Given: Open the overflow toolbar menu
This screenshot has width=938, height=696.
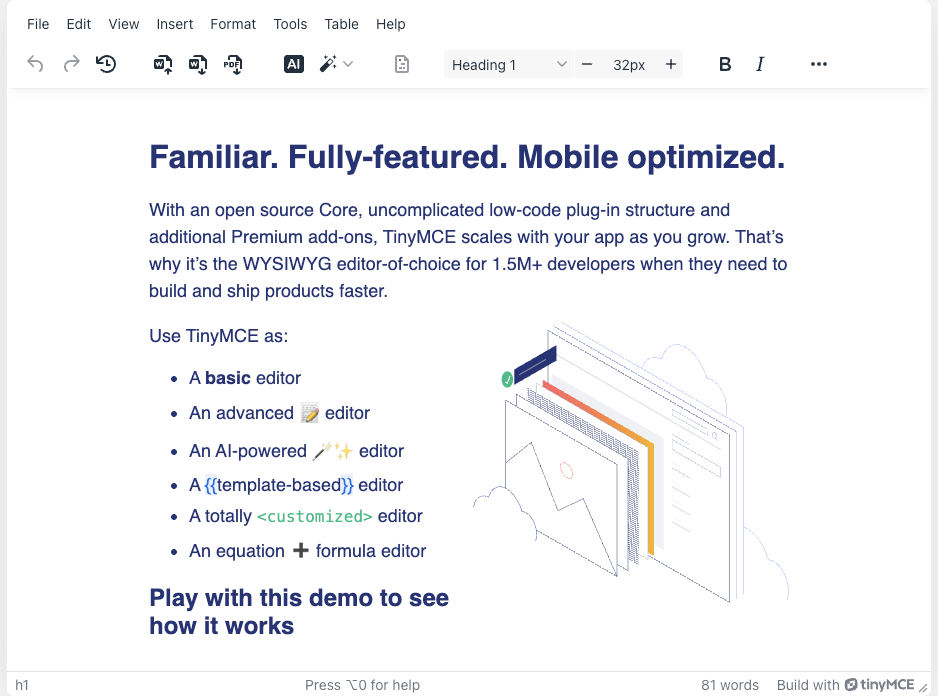Looking at the screenshot, I should pyautogui.click(x=818, y=63).
